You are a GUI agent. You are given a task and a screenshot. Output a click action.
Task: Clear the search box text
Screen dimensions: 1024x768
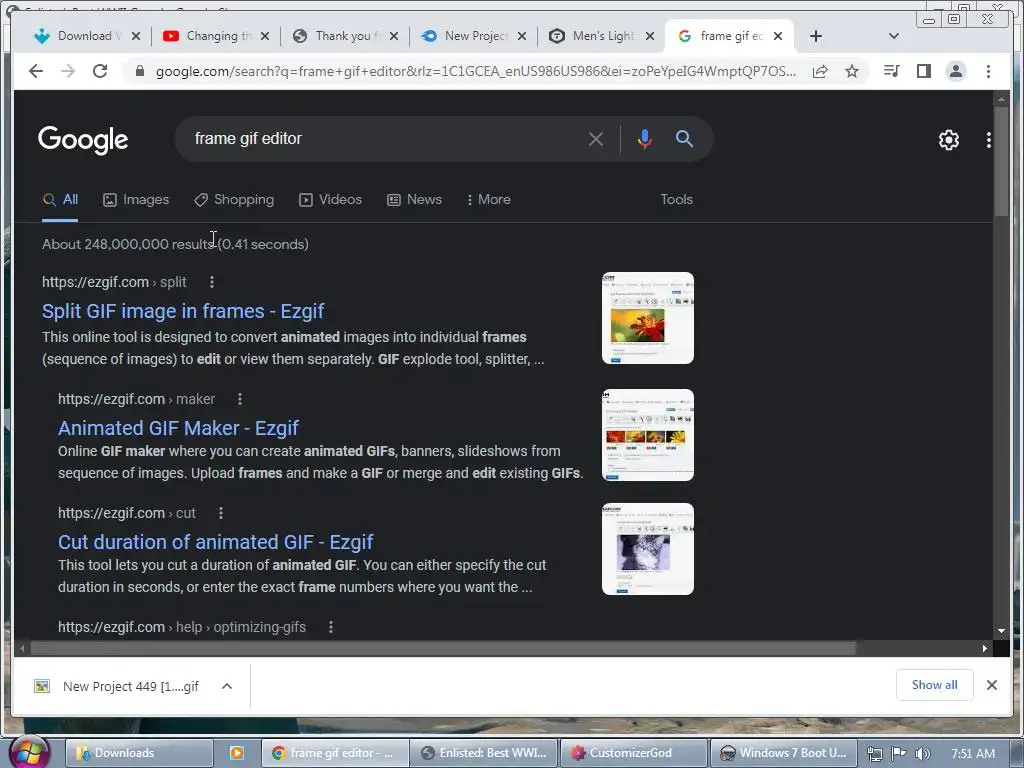click(596, 139)
